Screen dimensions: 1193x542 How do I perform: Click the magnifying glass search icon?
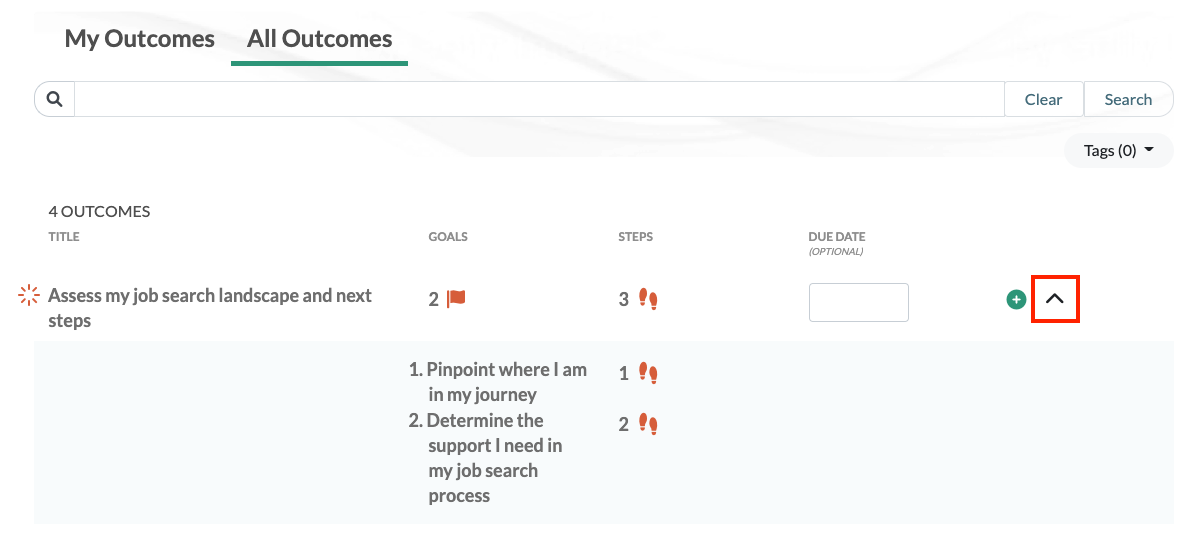[55, 99]
